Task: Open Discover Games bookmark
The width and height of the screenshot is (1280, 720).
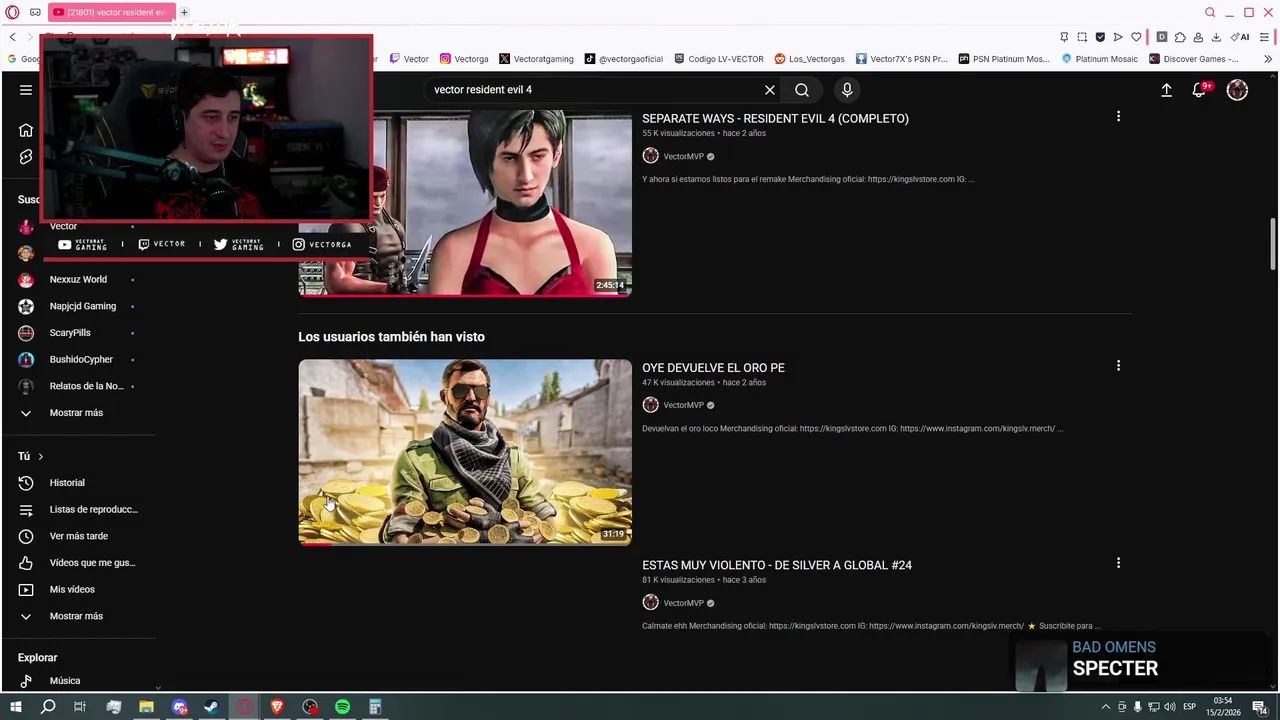Action: coord(1193,59)
